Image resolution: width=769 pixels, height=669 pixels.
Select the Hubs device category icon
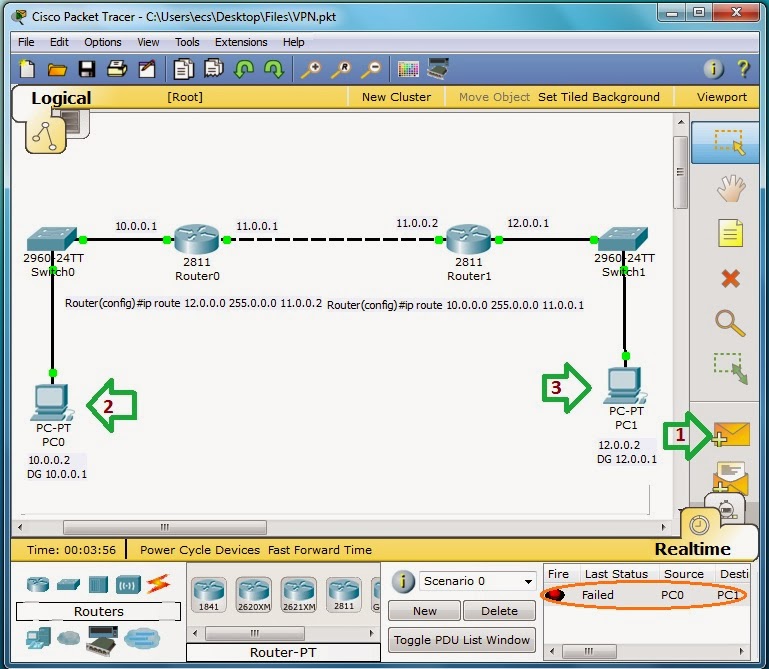click(x=98, y=585)
